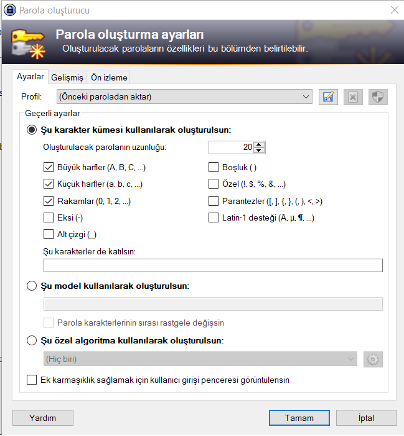Increase password length with up arrow
This screenshot has height=436, width=404.
pyautogui.click(x=259, y=144)
